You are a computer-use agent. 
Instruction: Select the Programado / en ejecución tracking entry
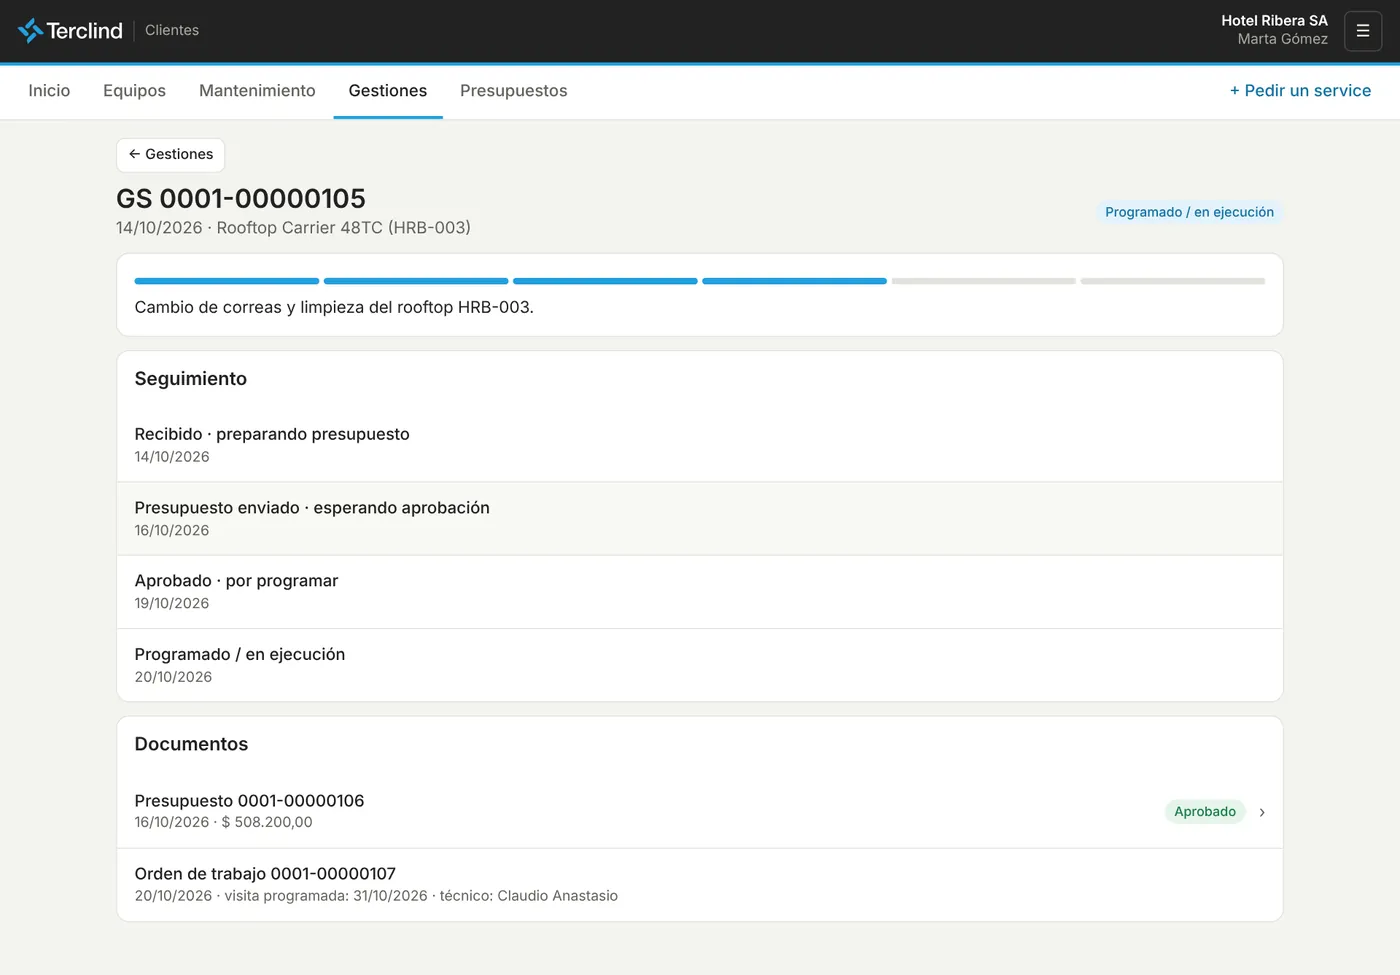click(700, 665)
